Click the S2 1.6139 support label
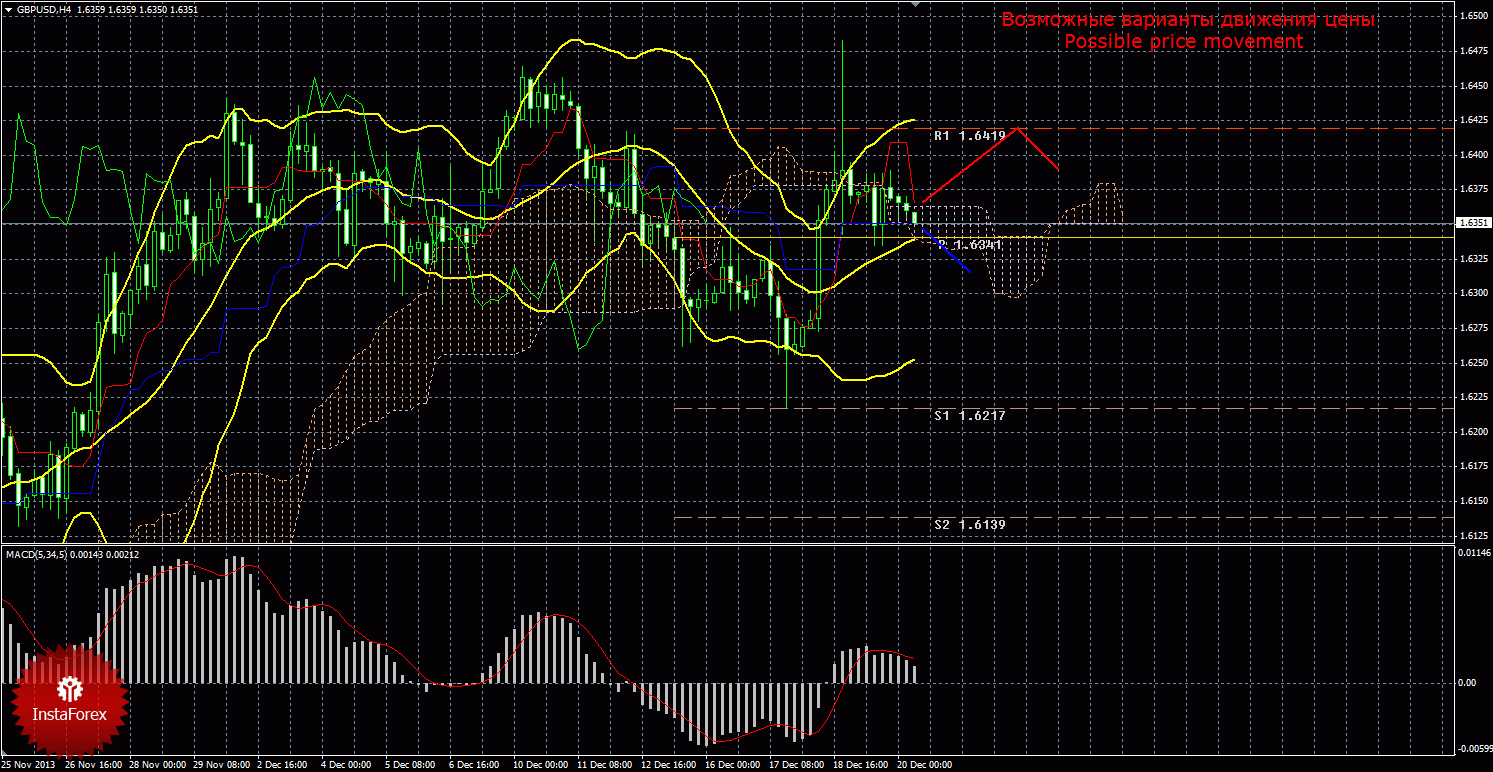This screenshot has width=1493, height=772. pos(970,524)
